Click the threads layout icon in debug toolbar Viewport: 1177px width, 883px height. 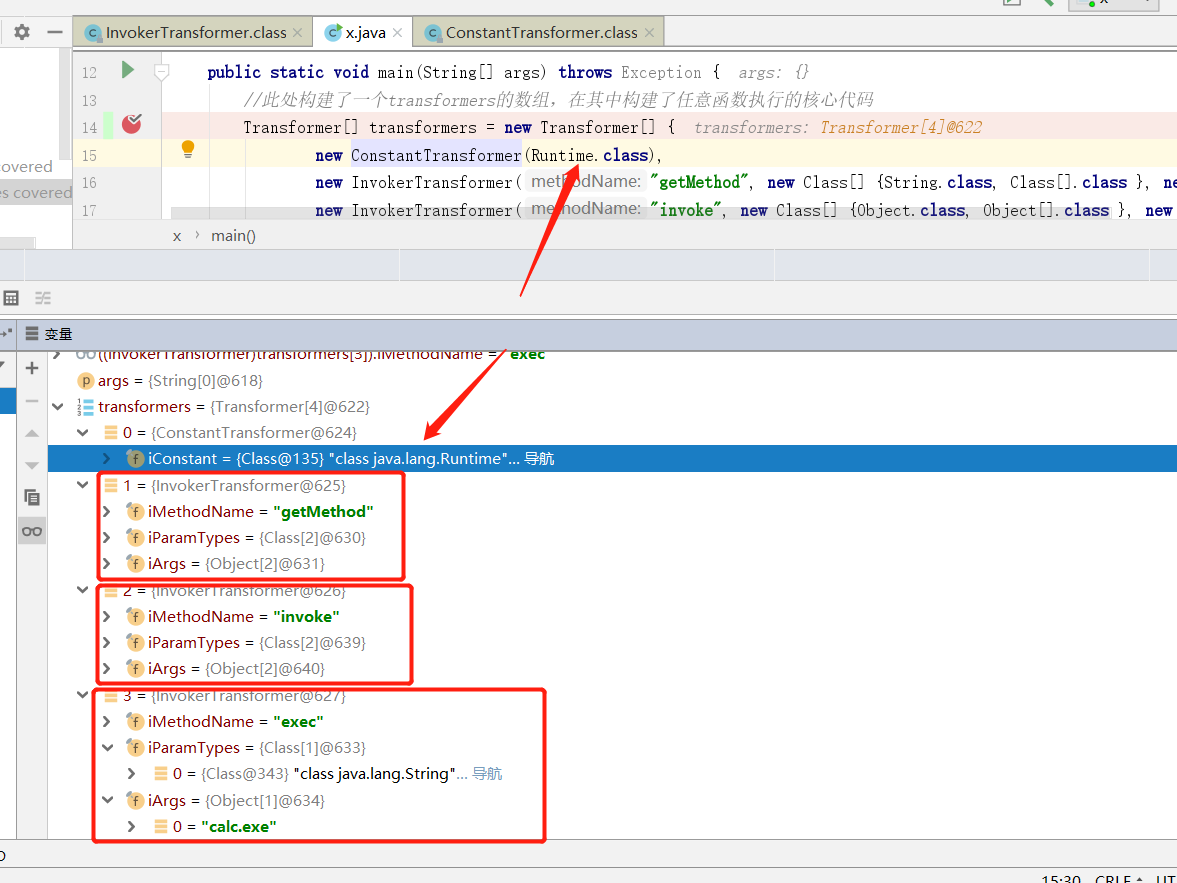tap(43, 298)
